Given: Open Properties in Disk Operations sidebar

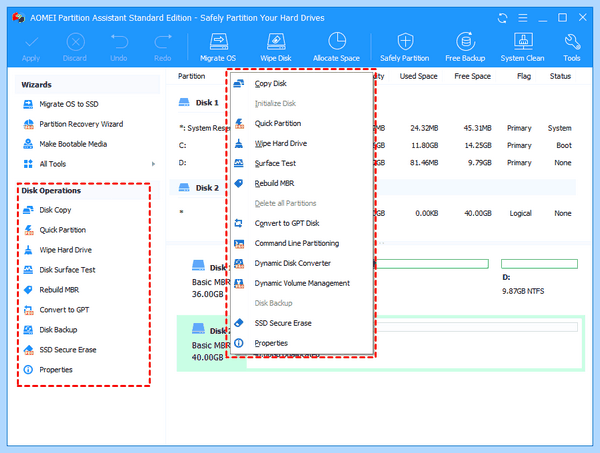Looking at the screenshot, I should 56,370.
